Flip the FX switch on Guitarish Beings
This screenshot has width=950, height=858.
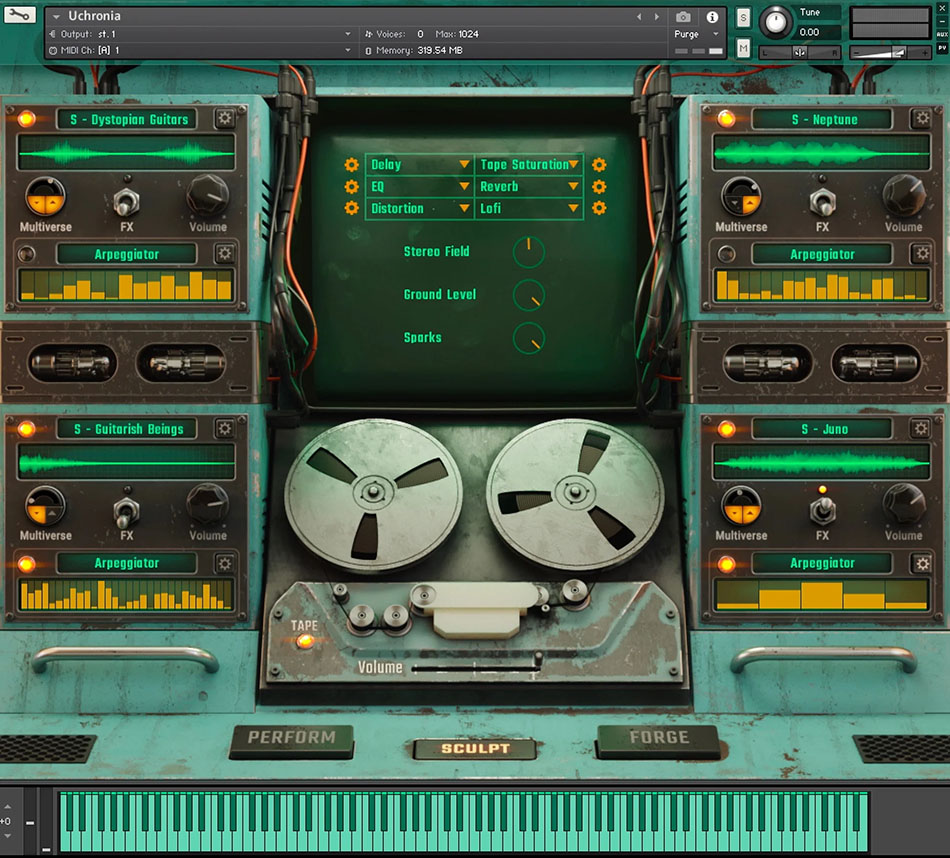click(126, 511)
